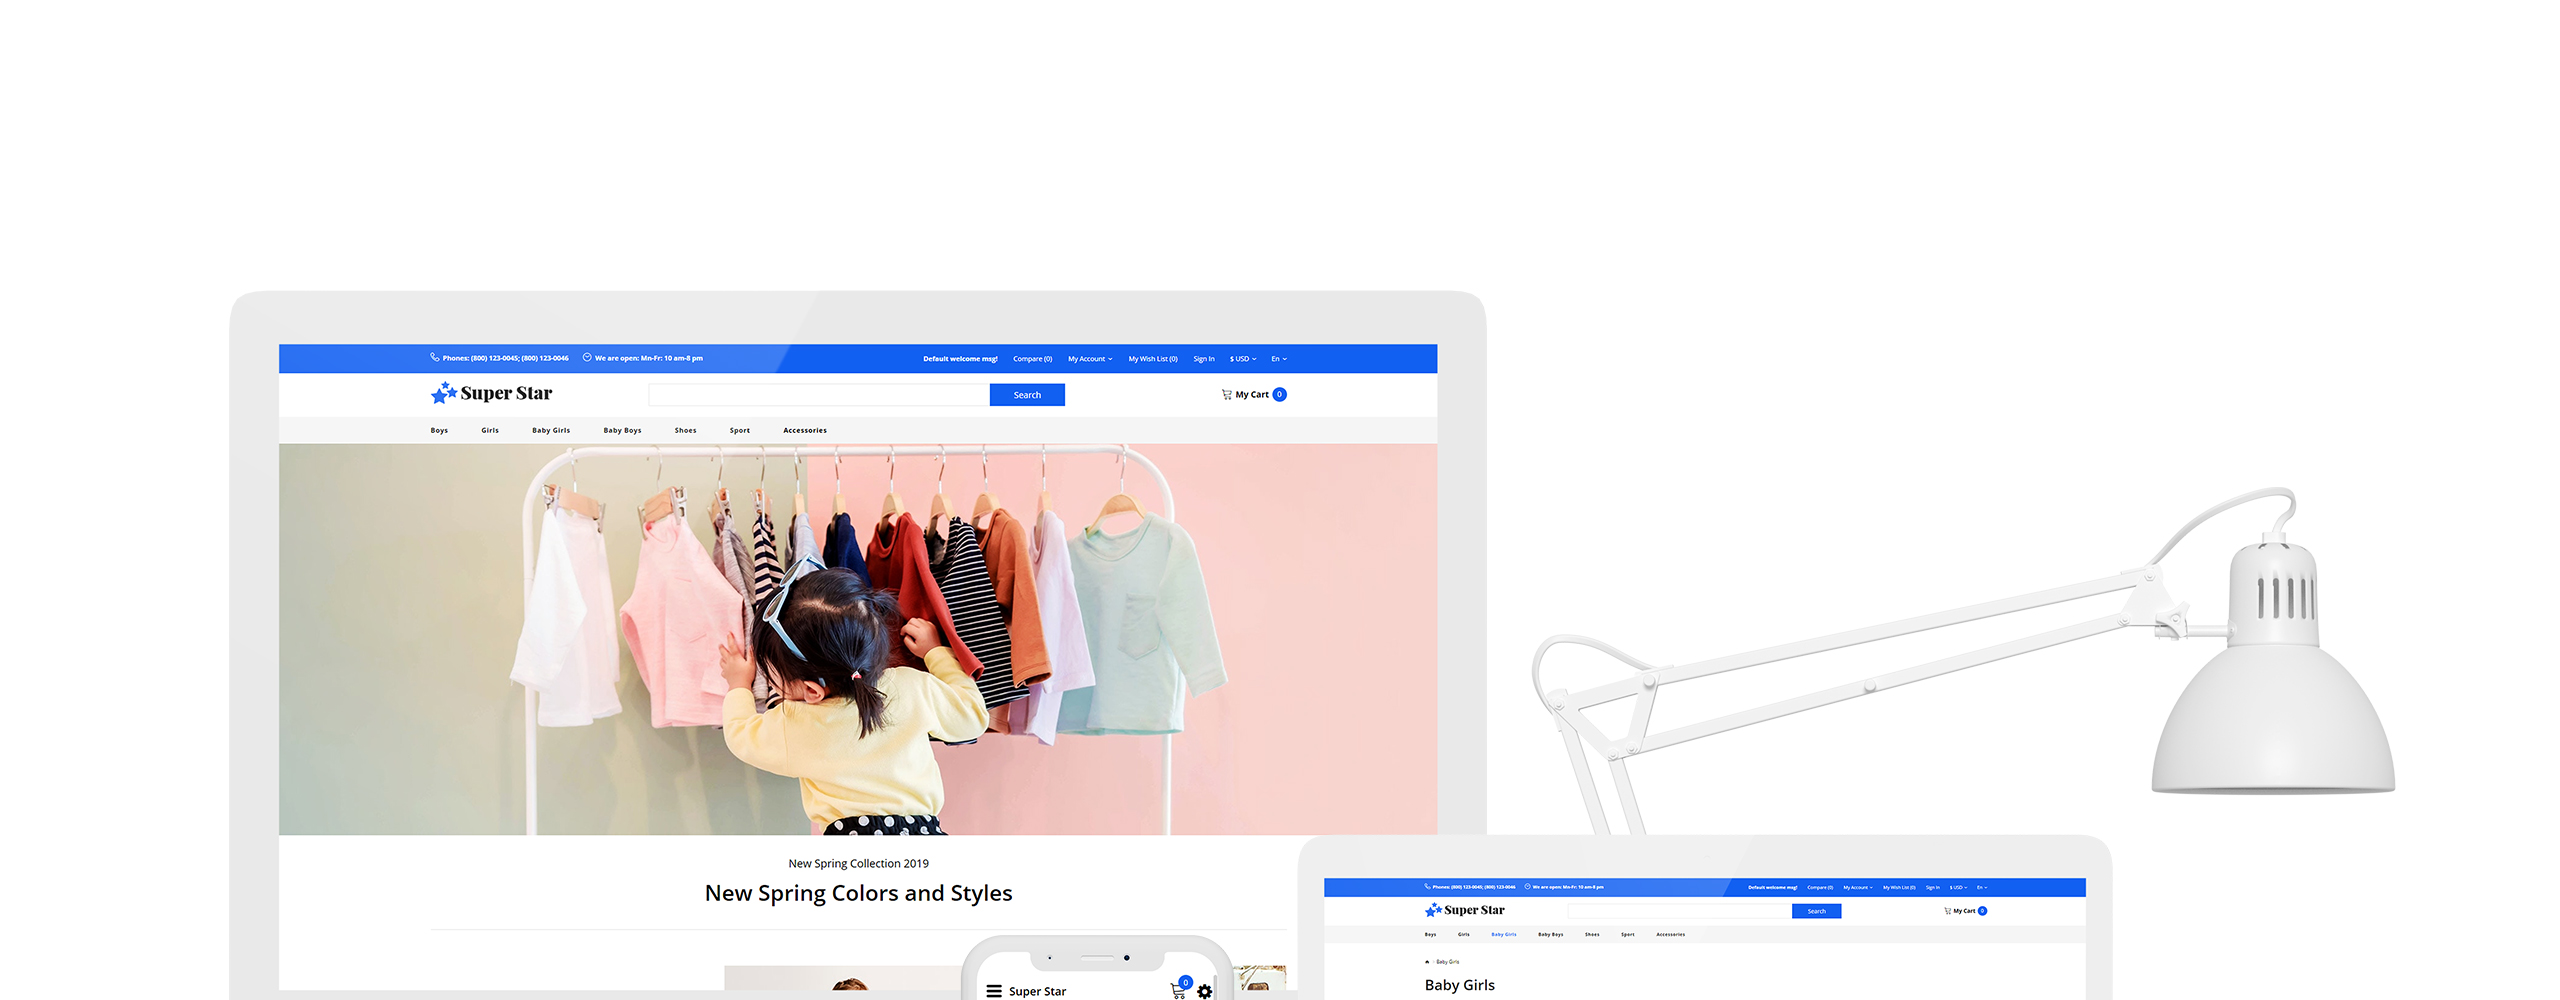Open the cart icon on the phone mockup

pyautogui.click(x=1178, y=991)
